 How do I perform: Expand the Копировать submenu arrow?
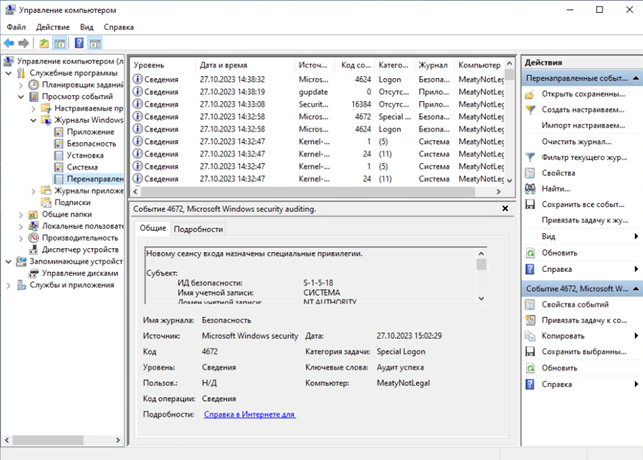[x=636, y=336]
